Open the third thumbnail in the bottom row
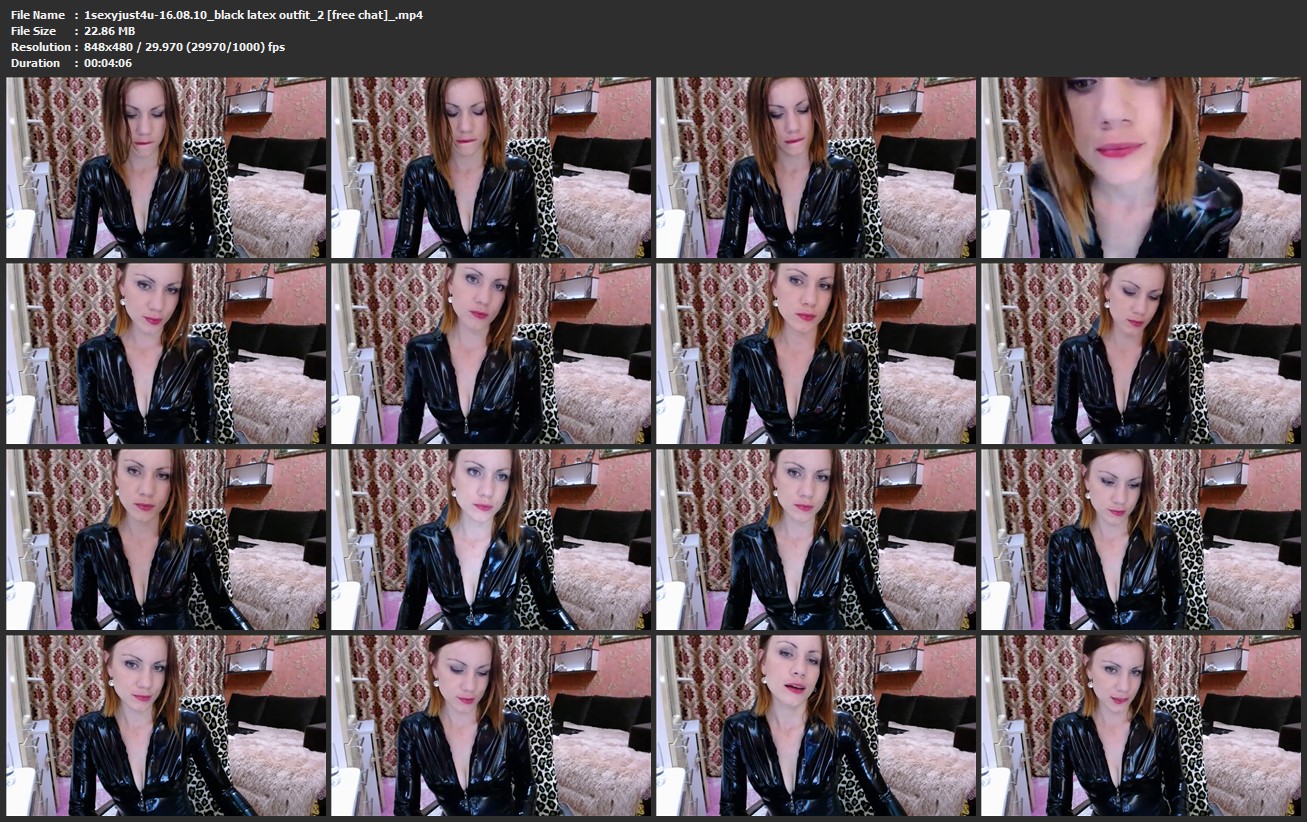The height and width of the screenshot is (822, 1307). tap(816, 726)
